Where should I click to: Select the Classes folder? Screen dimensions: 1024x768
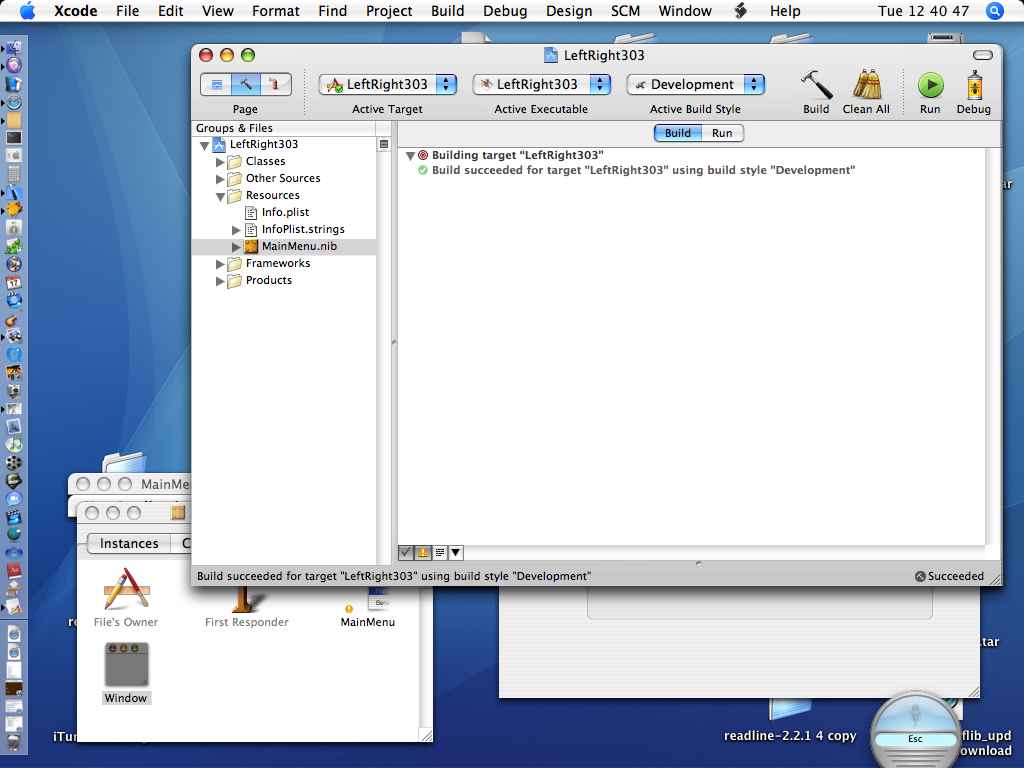click(x=264, y=161)
